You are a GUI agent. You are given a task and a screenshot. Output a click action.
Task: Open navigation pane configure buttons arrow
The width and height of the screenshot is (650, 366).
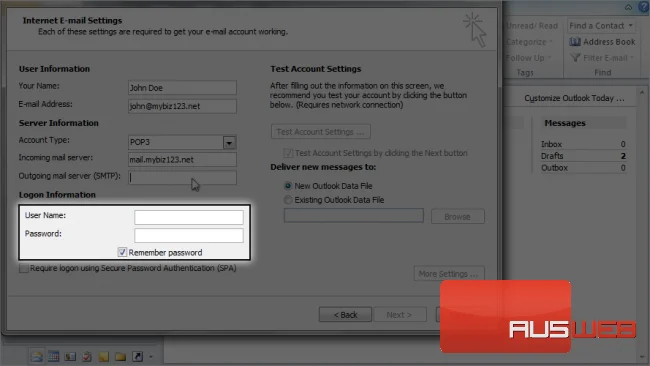tap(151, 356)
